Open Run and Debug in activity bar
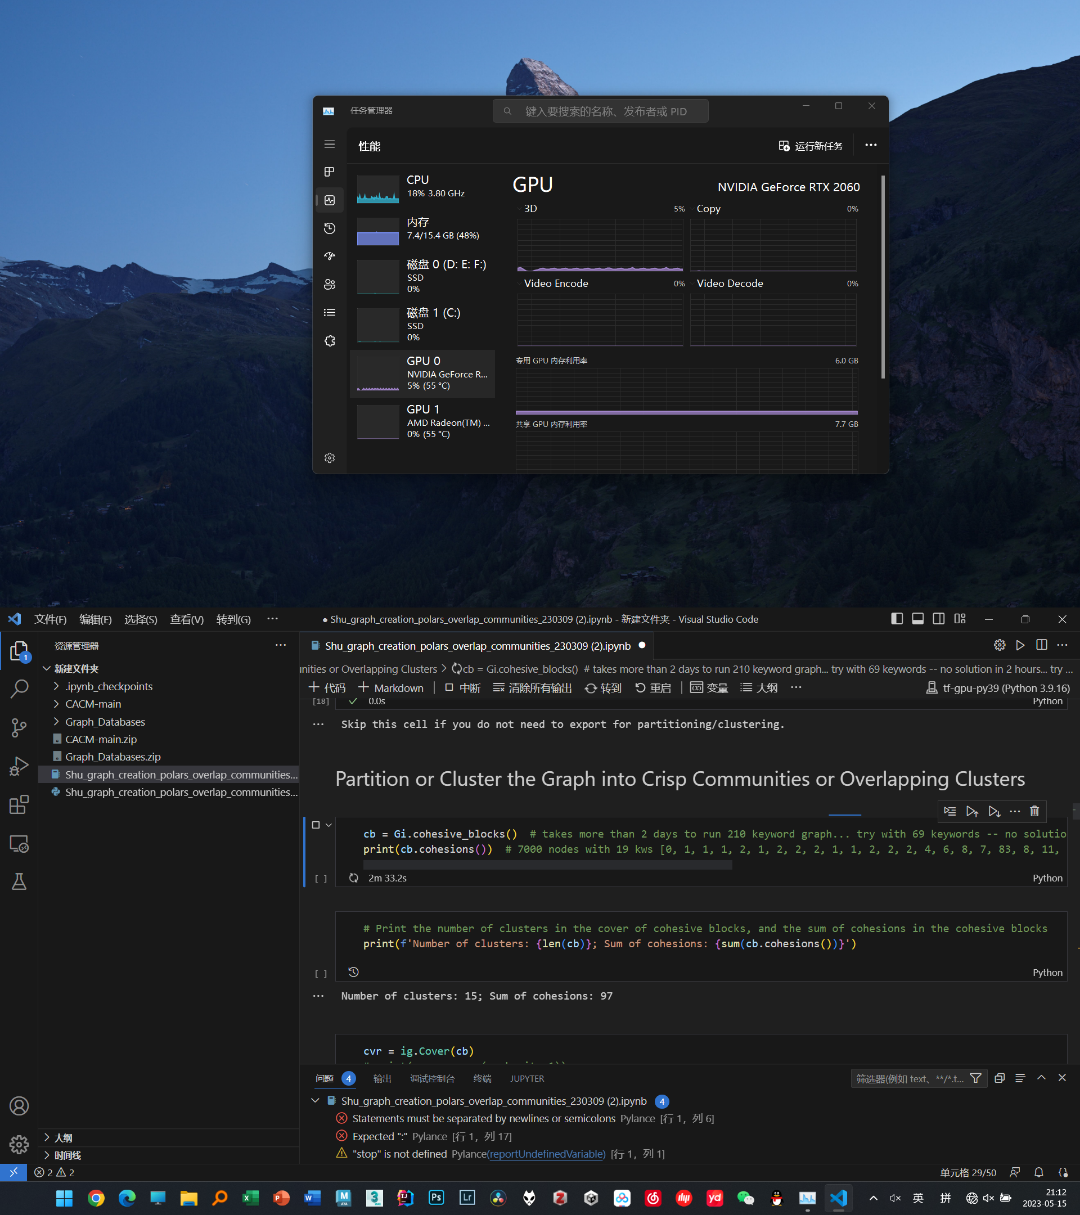1080x1215 pixels. 19,766
